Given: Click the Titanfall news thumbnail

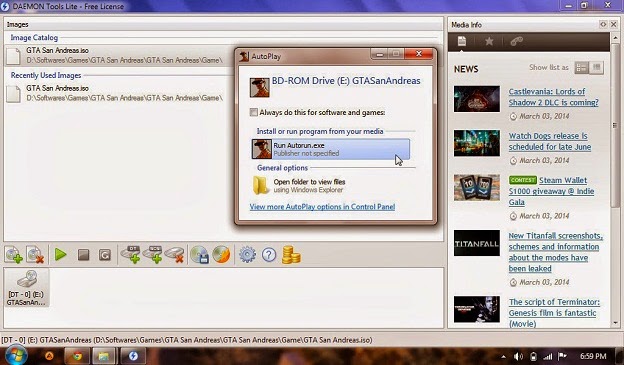Looking at the screenshot, I should point(477,243).
